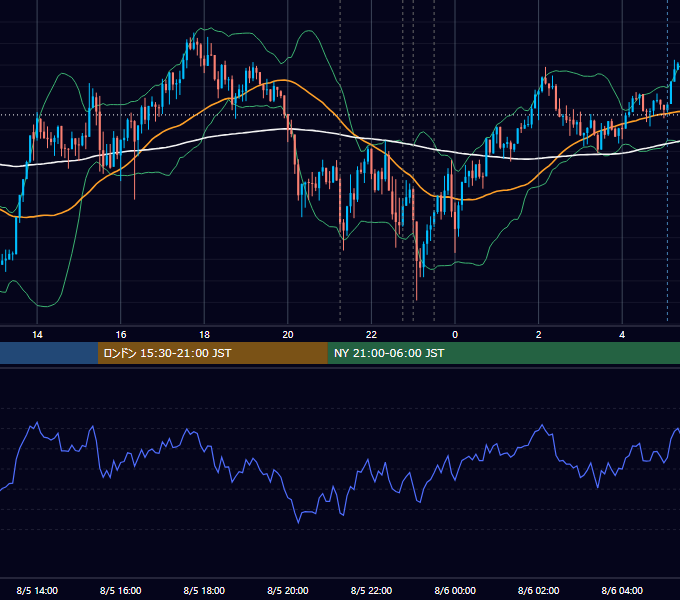The image size is (680, 600).
Task: Click the 4 hour label on upper axis
Action: (x=622, y=335)
